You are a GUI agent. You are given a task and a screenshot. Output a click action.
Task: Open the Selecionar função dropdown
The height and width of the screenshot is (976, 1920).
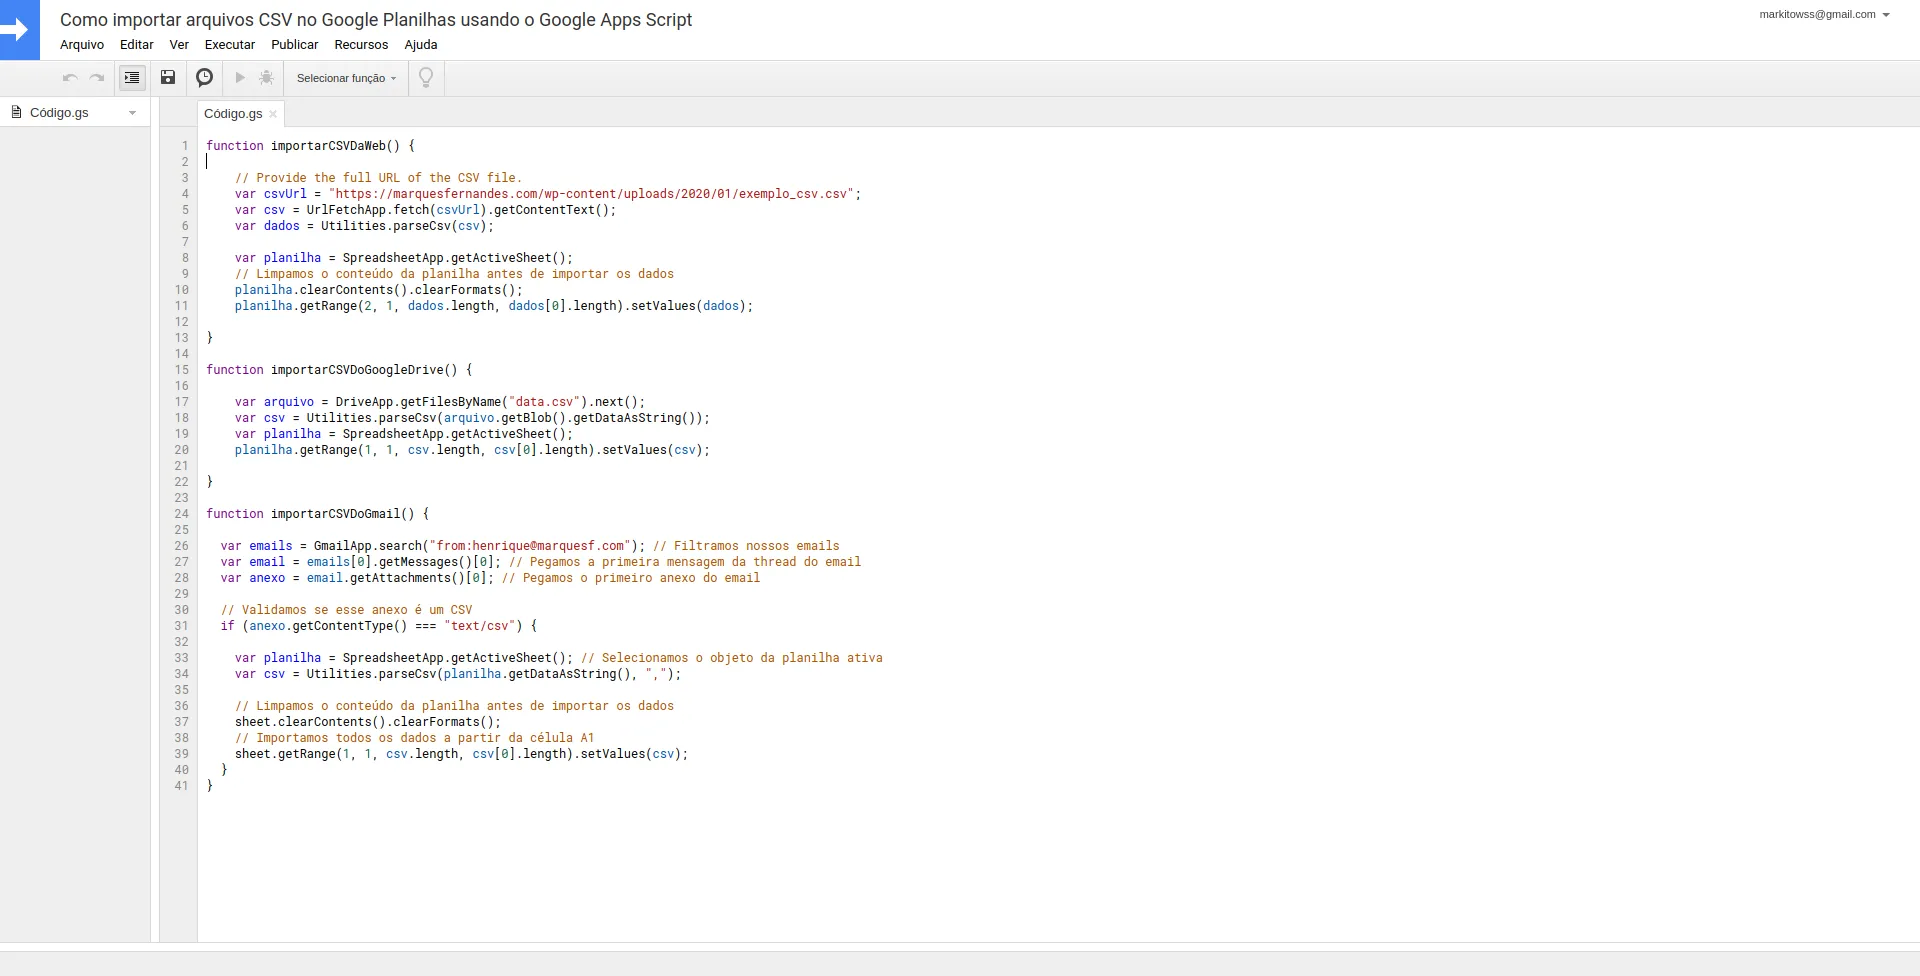tap(346, 78)
